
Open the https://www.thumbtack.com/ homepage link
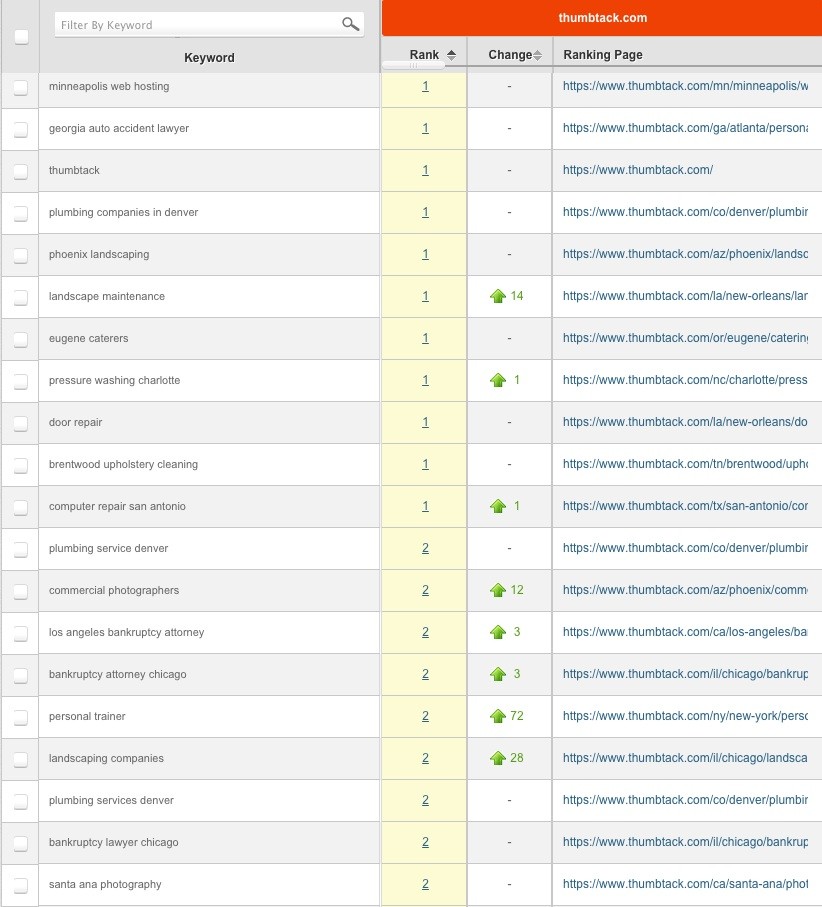637,170
